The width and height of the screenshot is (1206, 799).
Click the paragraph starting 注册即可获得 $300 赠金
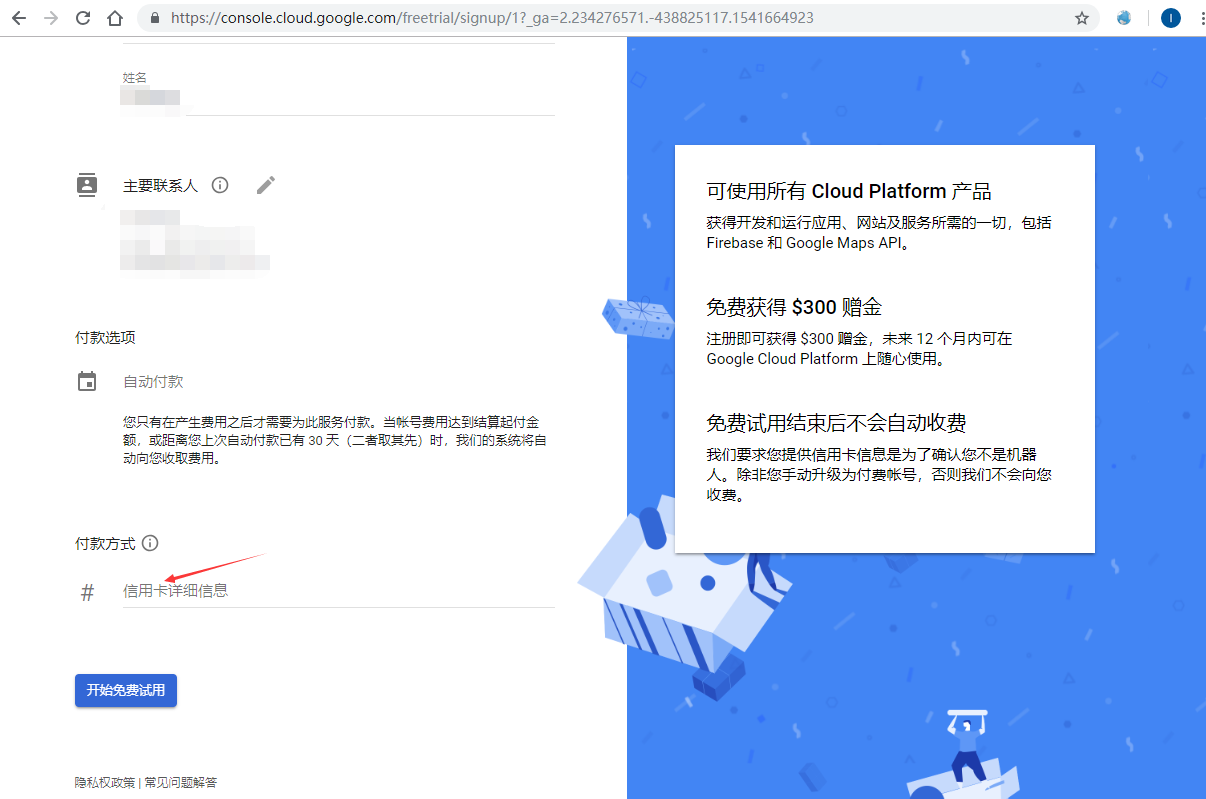tap(860, 348)
